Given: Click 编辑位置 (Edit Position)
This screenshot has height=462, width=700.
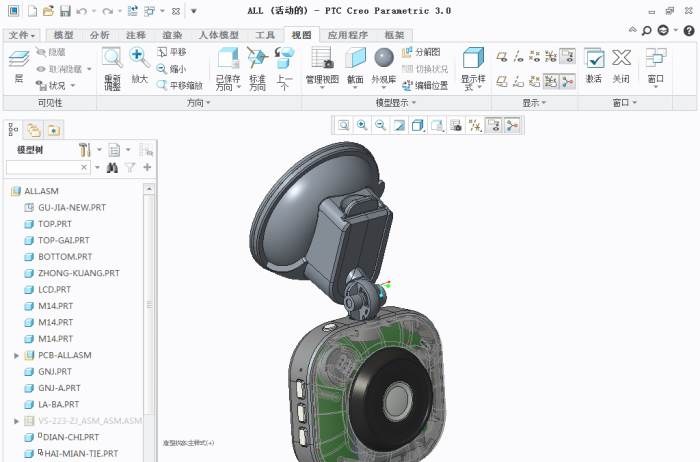Looking at the screenshot, I should click(425, 85).
